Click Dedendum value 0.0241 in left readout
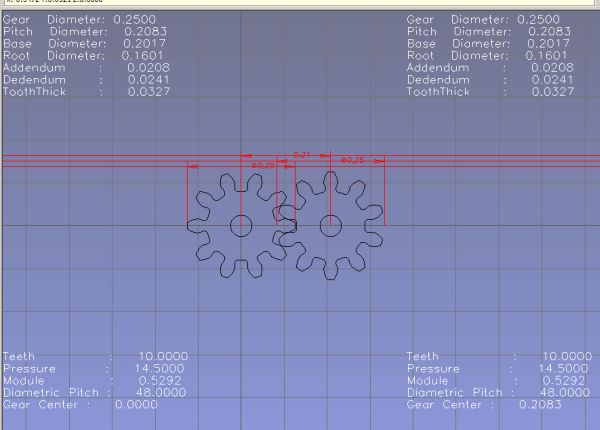The image size is (600, 430). click(x=148, y=80)
